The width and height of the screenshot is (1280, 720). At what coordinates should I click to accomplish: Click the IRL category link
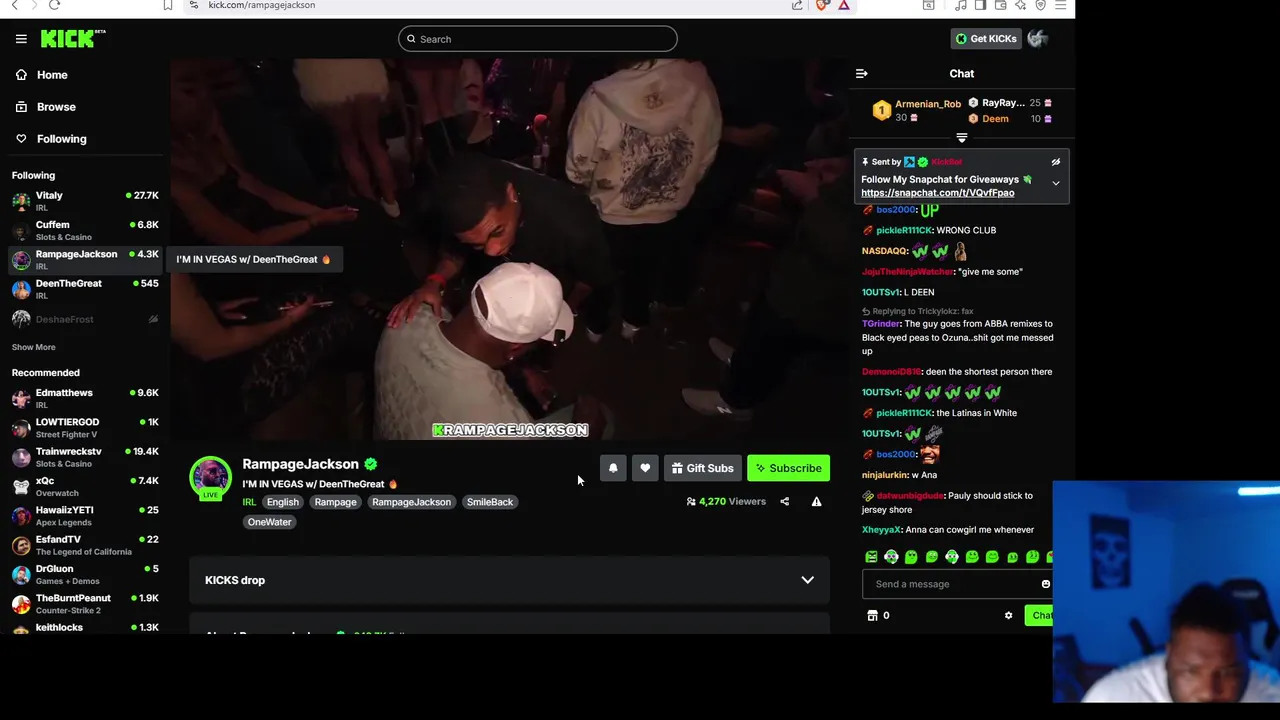249,502
